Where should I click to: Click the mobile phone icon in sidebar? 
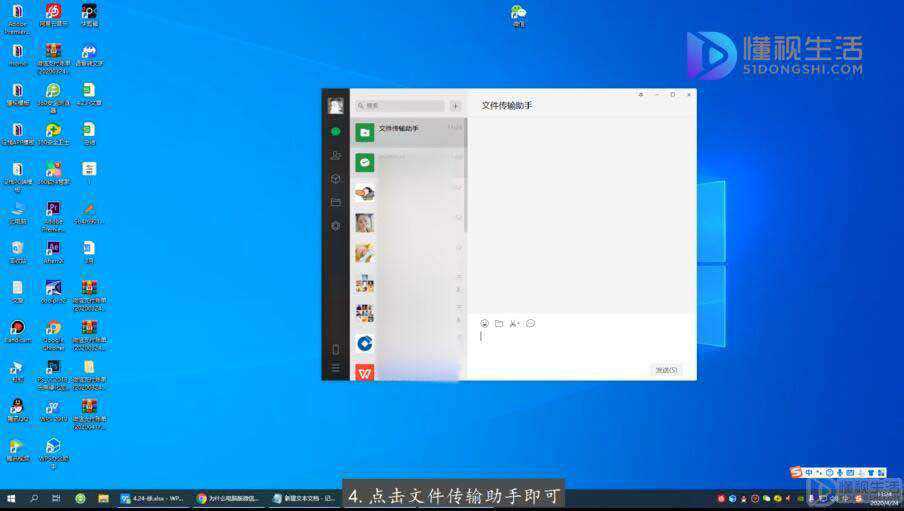point(336,350)
